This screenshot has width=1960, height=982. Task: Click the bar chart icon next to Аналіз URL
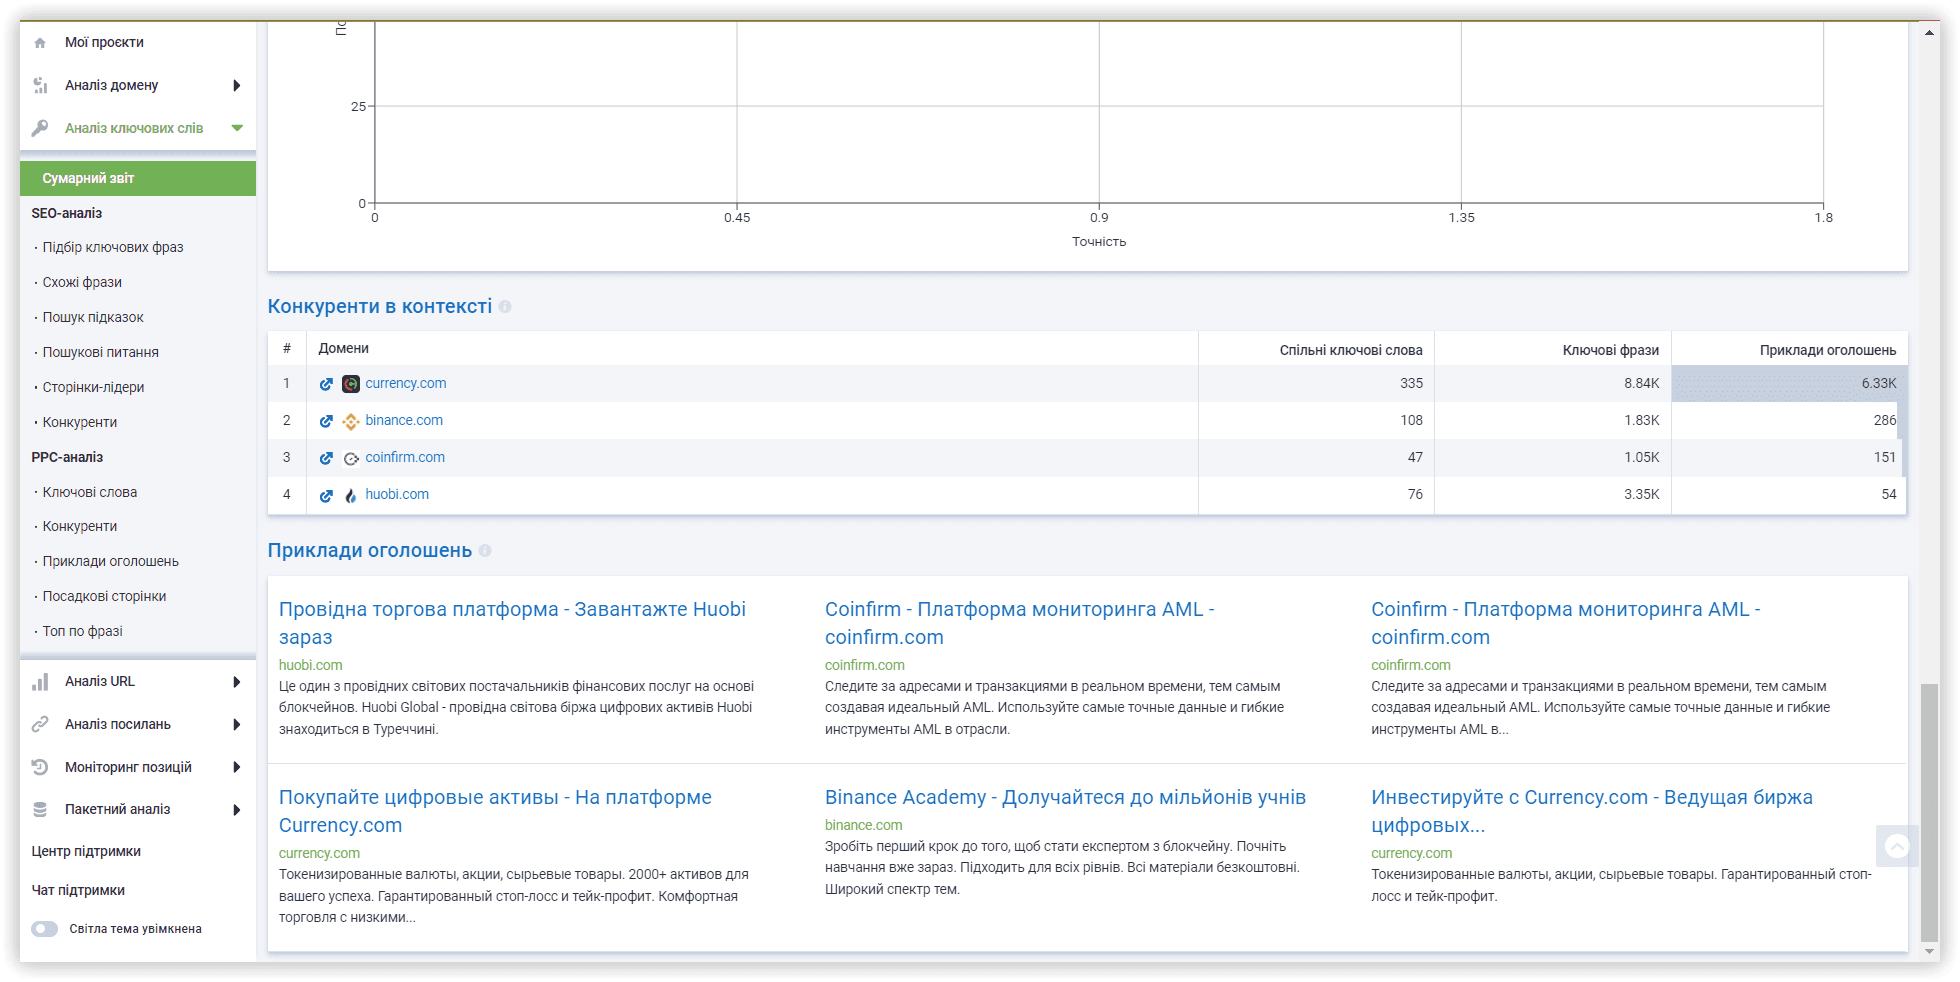pos(40,682)
